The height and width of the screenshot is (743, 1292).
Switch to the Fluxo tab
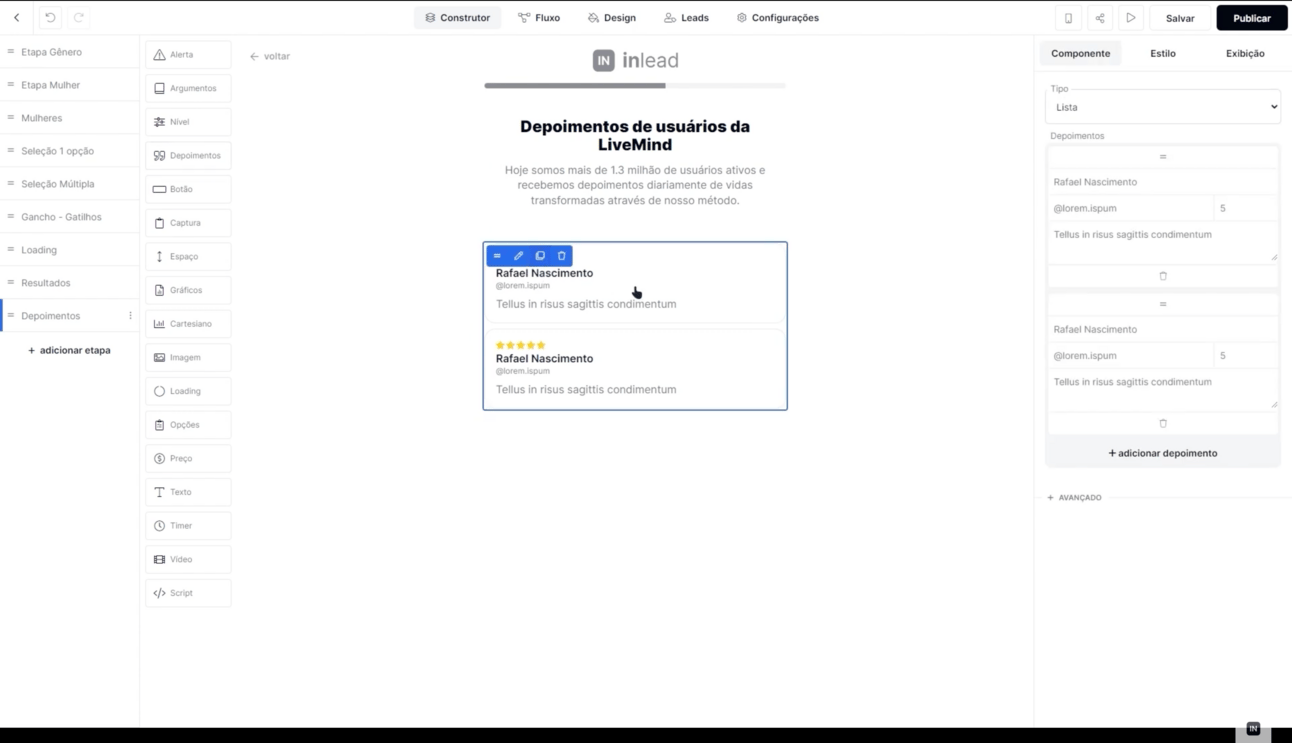pos(539,18)
